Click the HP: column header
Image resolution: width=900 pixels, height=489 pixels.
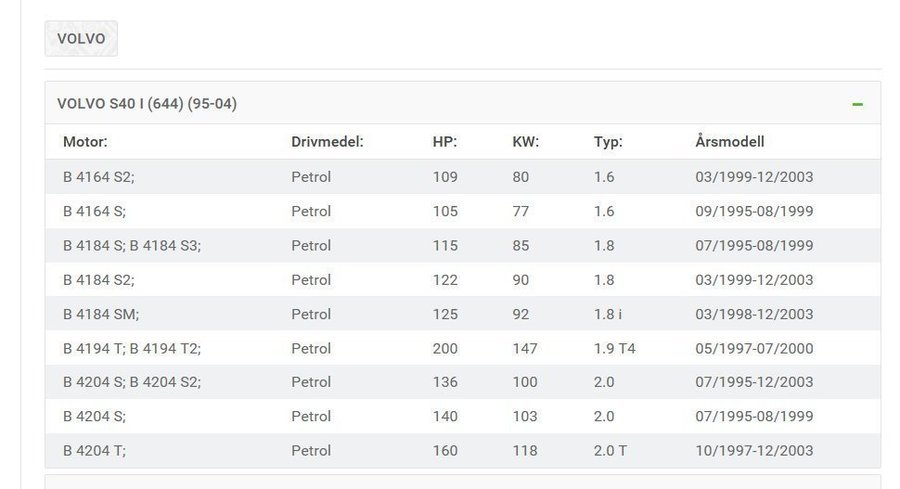pyautogui.click(x=445, y=142)
